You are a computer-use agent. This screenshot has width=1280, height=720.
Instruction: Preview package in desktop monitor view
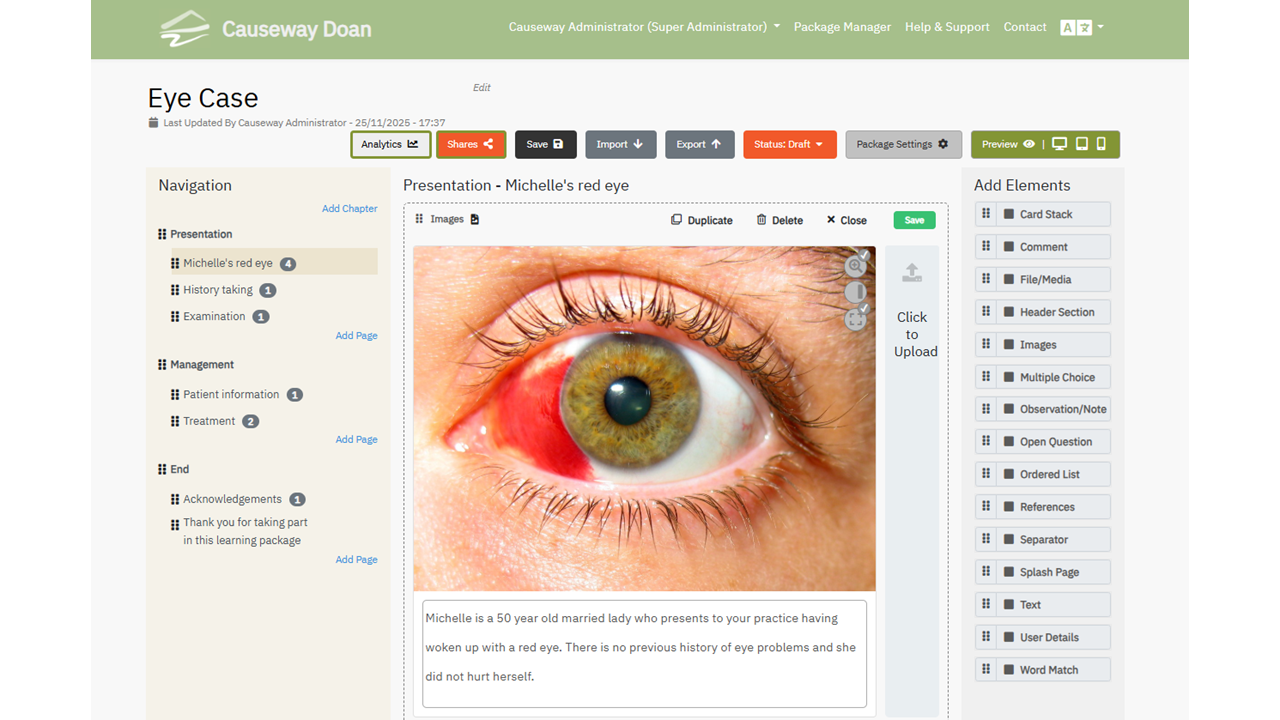click(1060, 144)
